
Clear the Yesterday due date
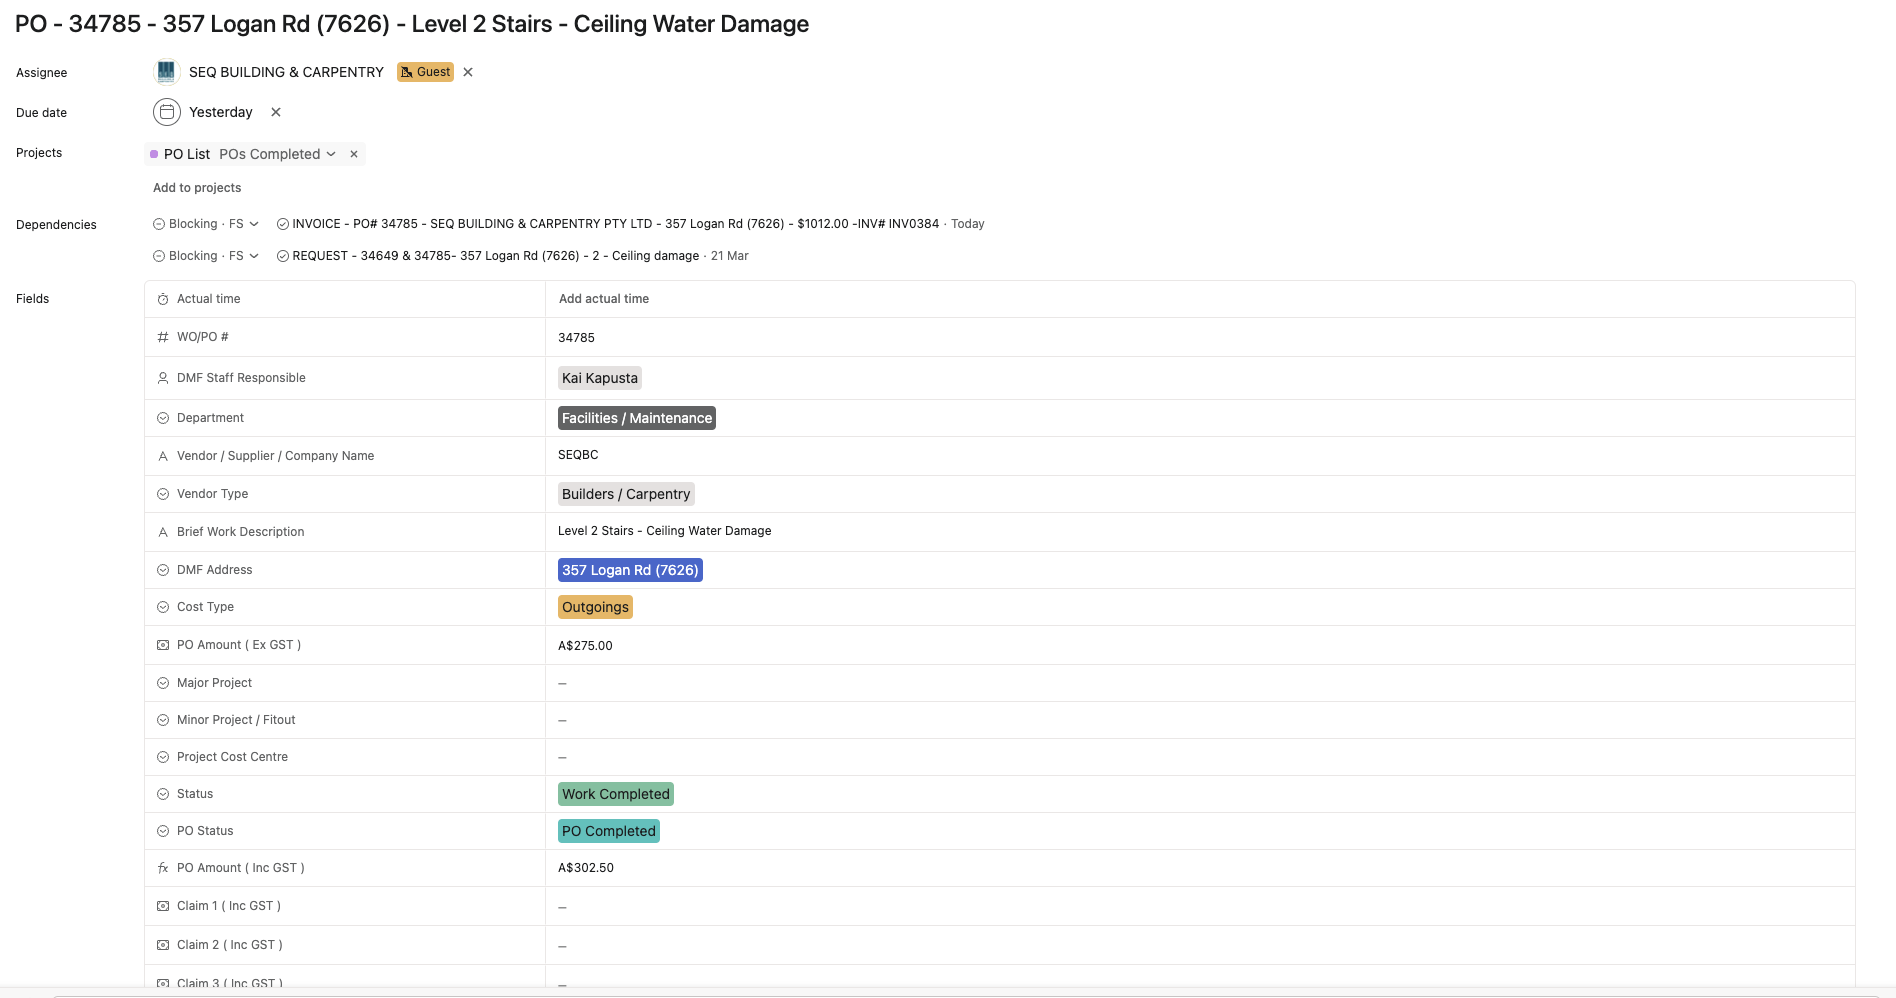[x=276, y=112]
